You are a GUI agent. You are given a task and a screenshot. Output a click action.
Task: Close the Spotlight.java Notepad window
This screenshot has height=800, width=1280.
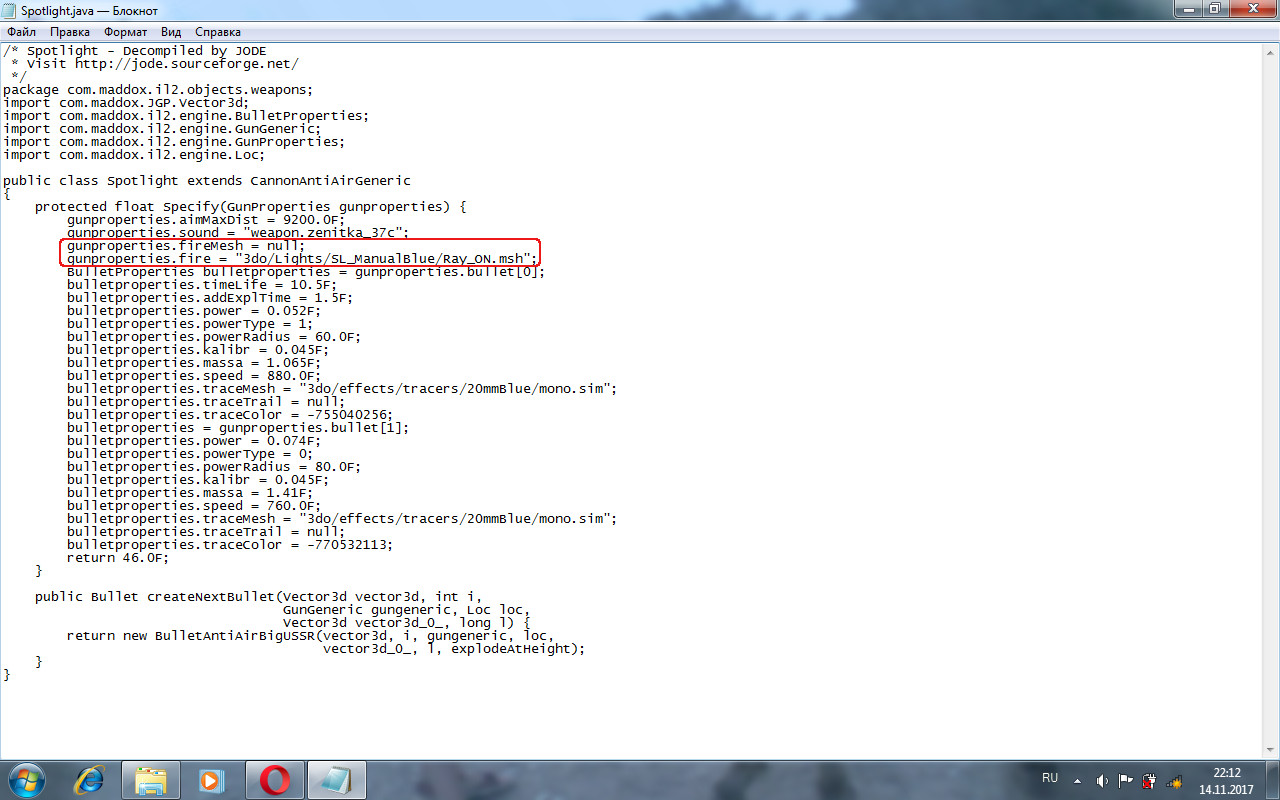point(1252,9)
